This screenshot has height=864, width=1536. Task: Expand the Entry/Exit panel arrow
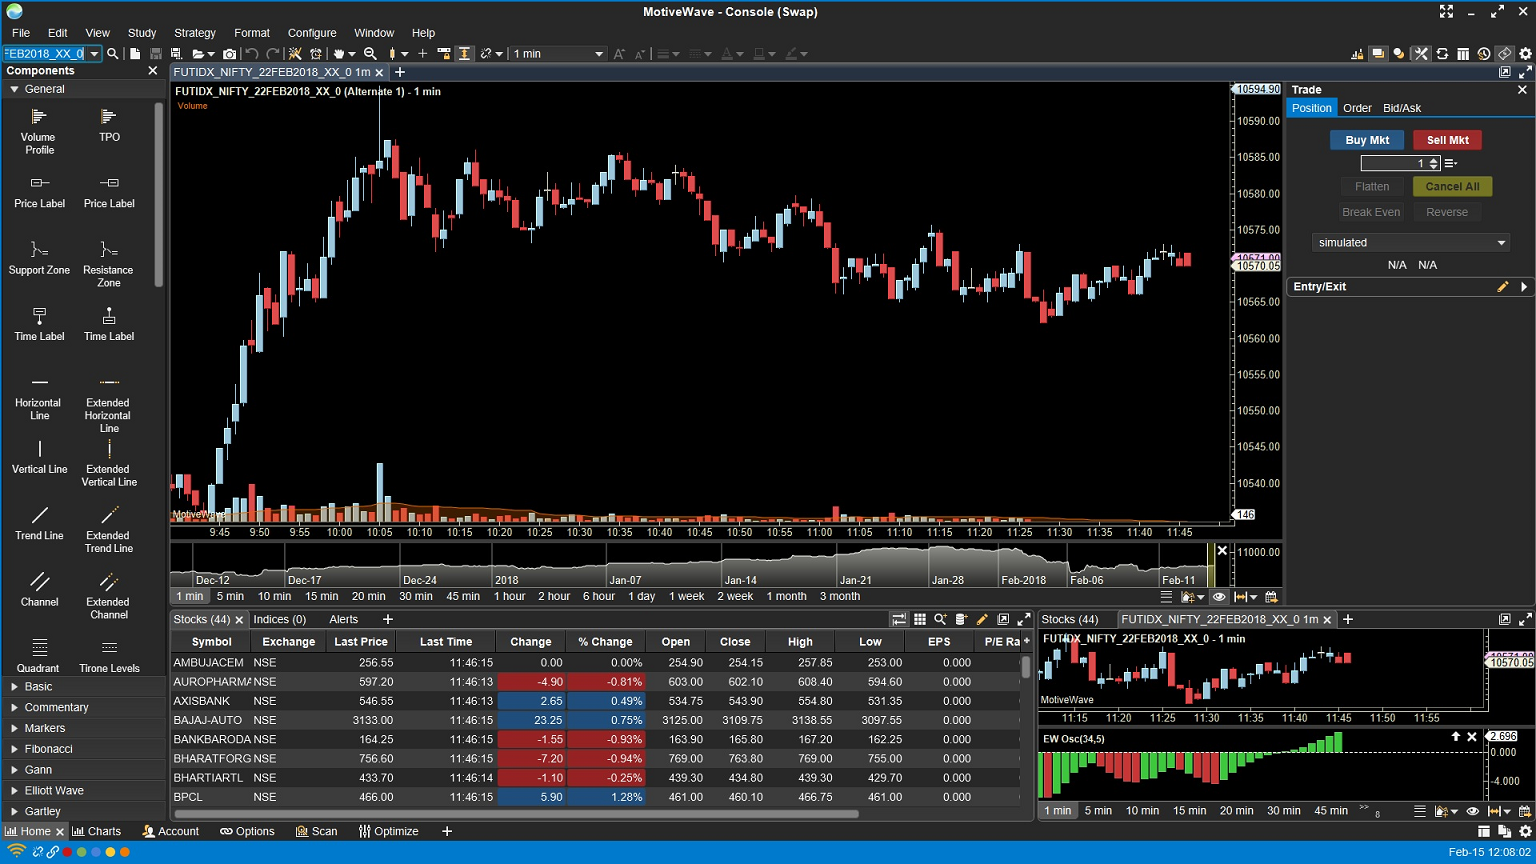pyautogui.click(x=1524, y=287)
